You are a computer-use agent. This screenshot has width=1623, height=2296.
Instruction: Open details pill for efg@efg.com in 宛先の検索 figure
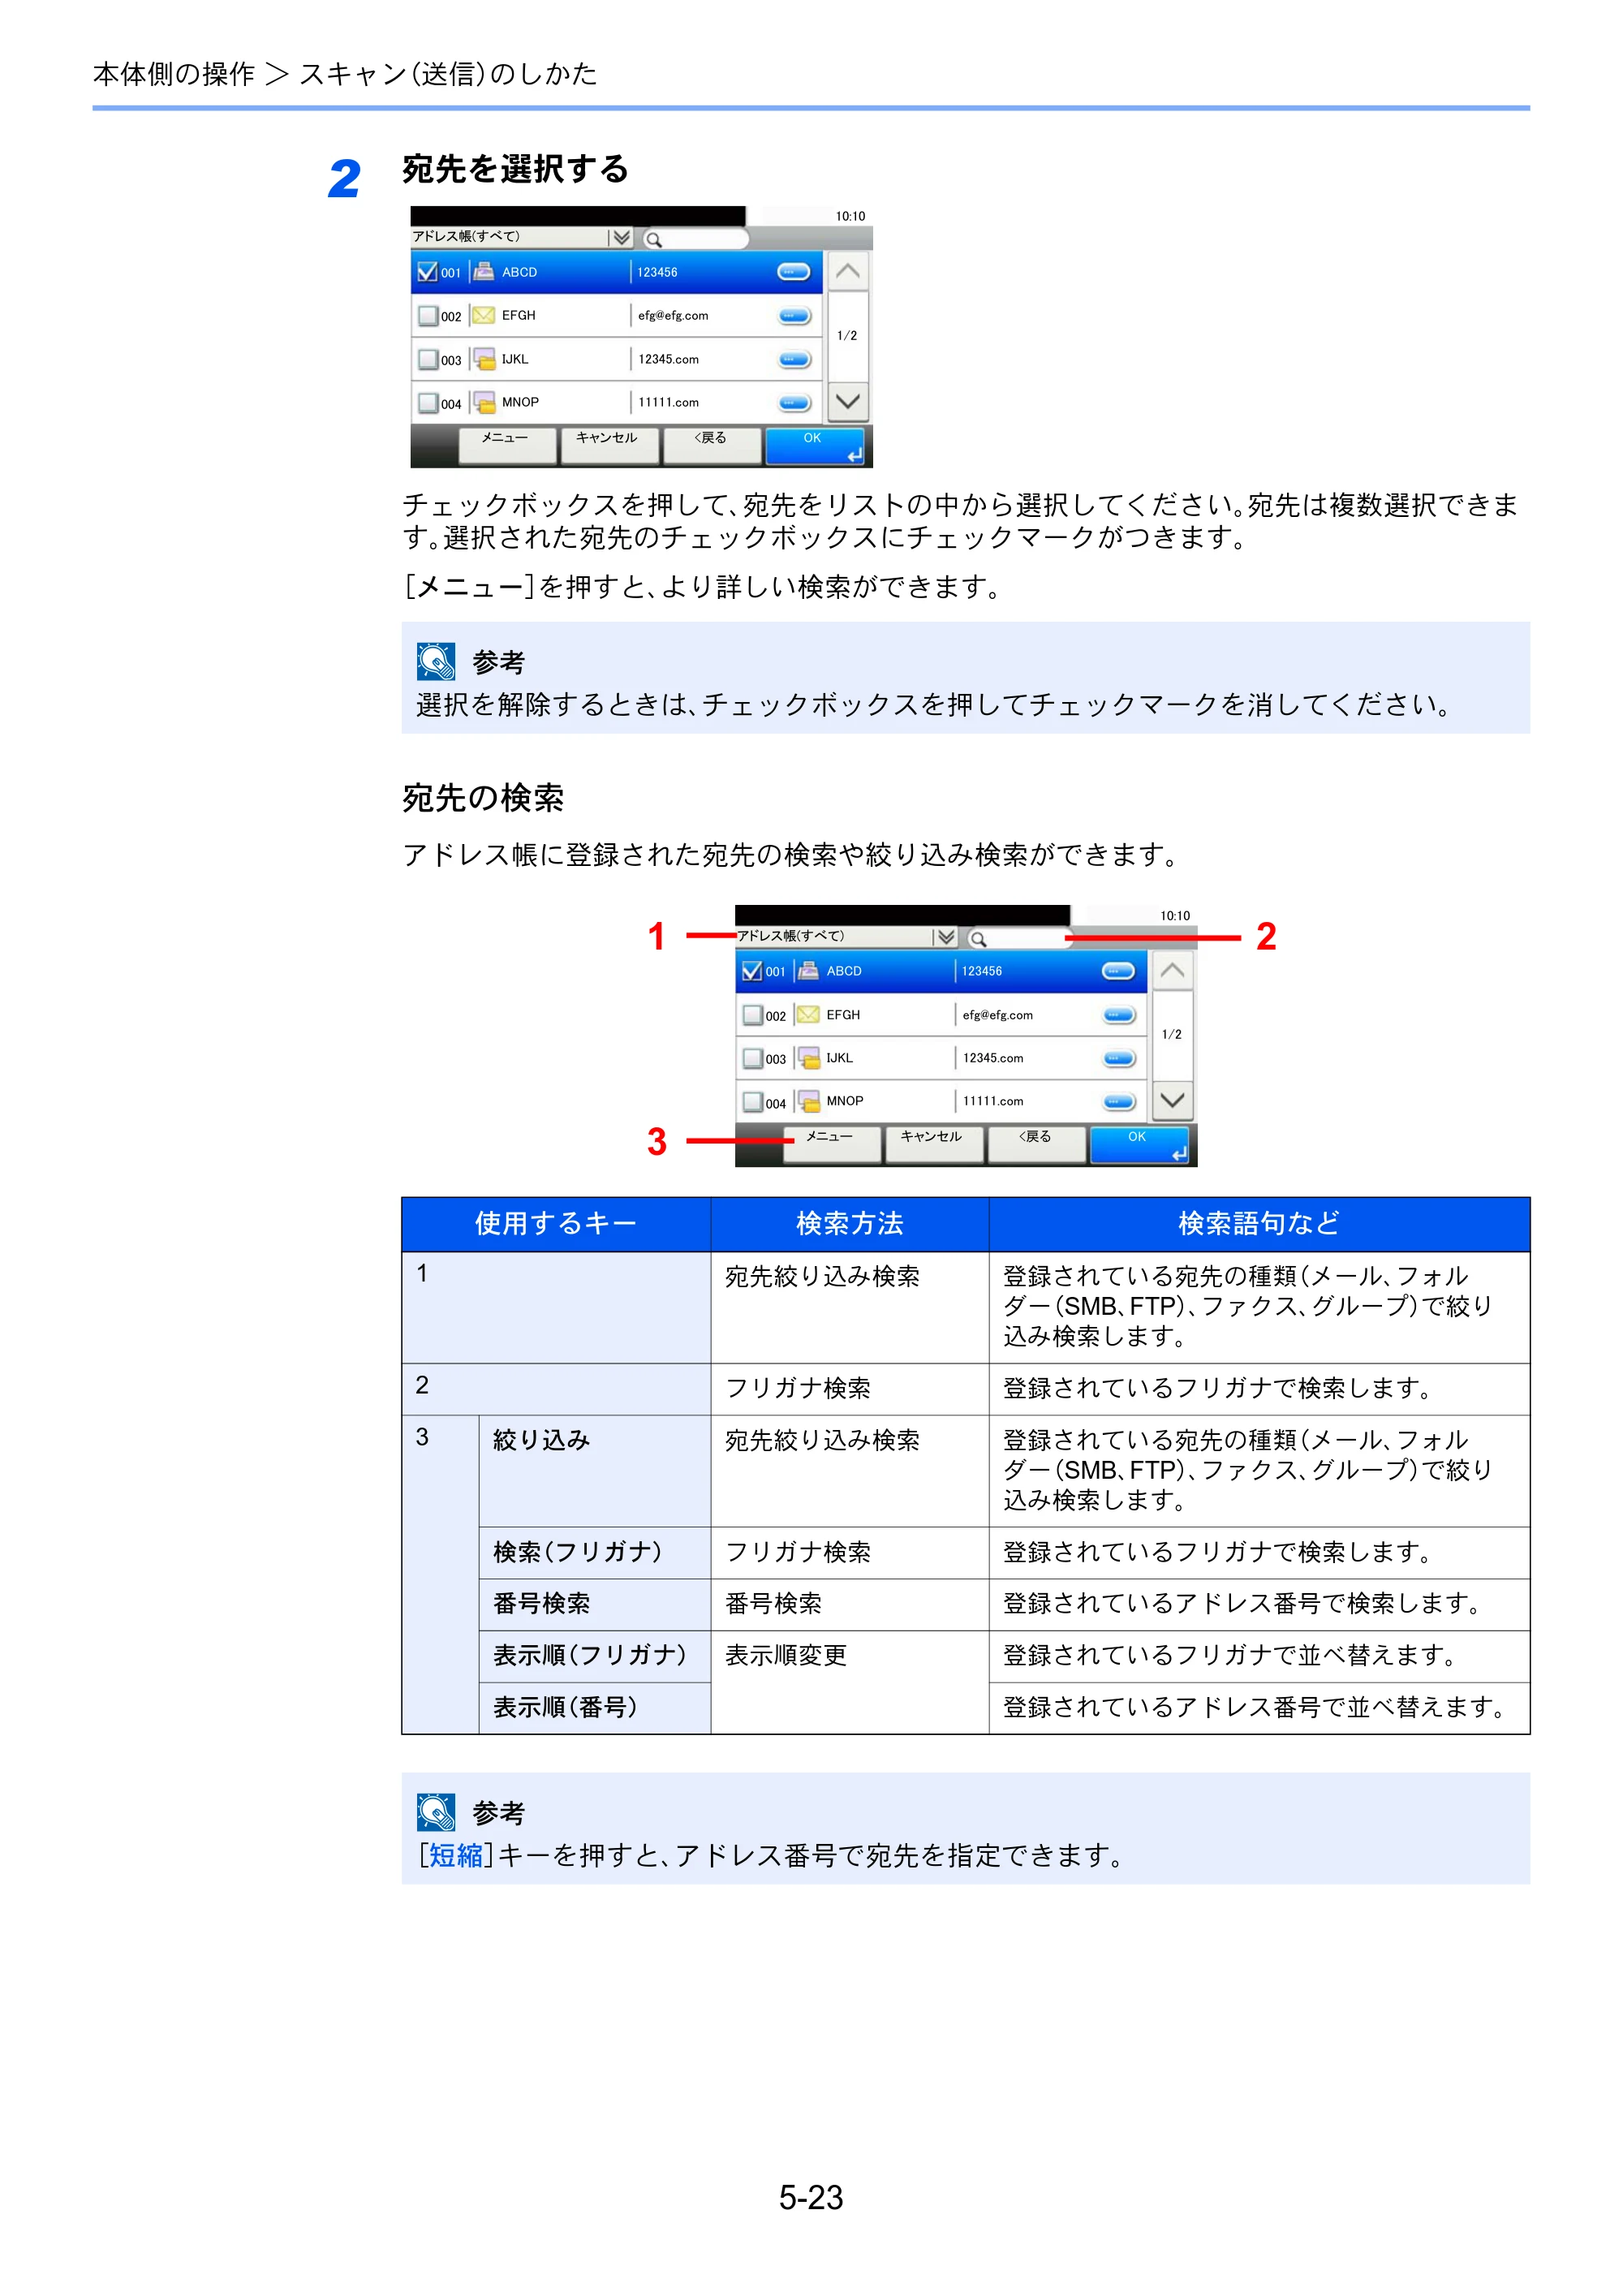1118,1015
